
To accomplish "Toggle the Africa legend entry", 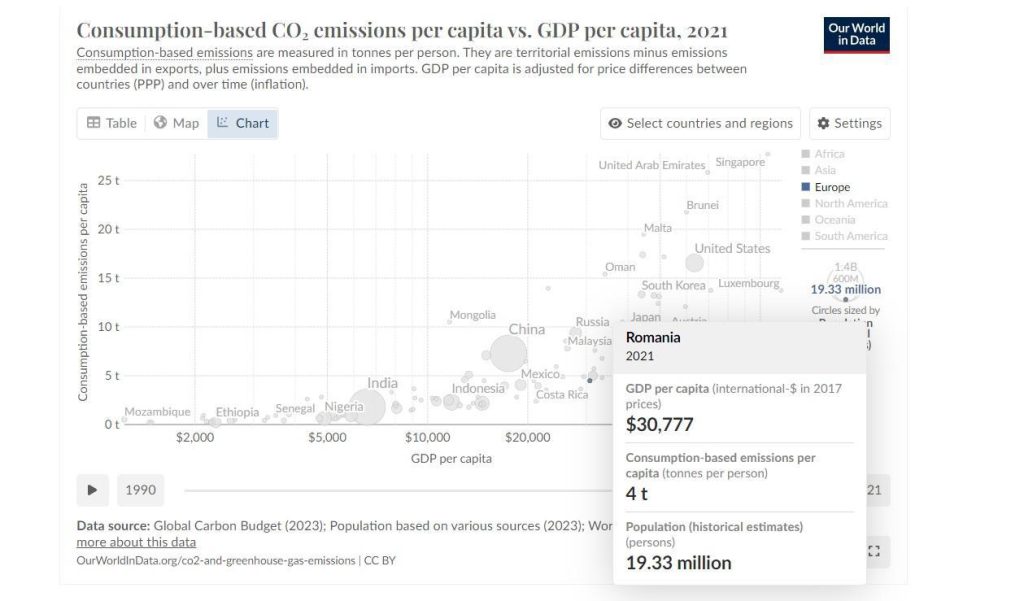I will [824, 154].
